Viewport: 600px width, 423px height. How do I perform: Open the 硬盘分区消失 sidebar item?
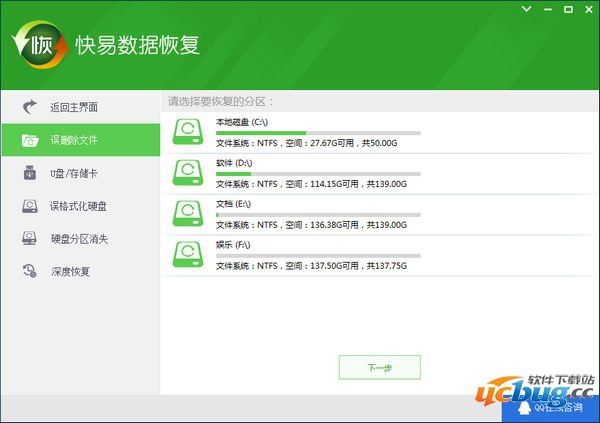[81, 238]
